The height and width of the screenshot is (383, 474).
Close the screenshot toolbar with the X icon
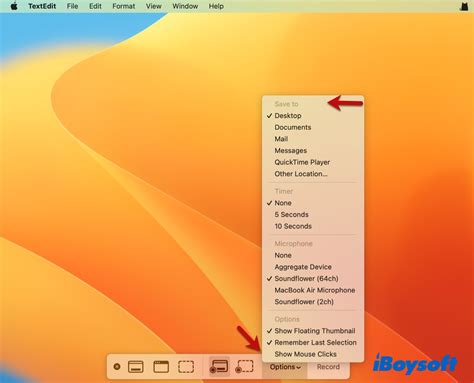point(117,367)
